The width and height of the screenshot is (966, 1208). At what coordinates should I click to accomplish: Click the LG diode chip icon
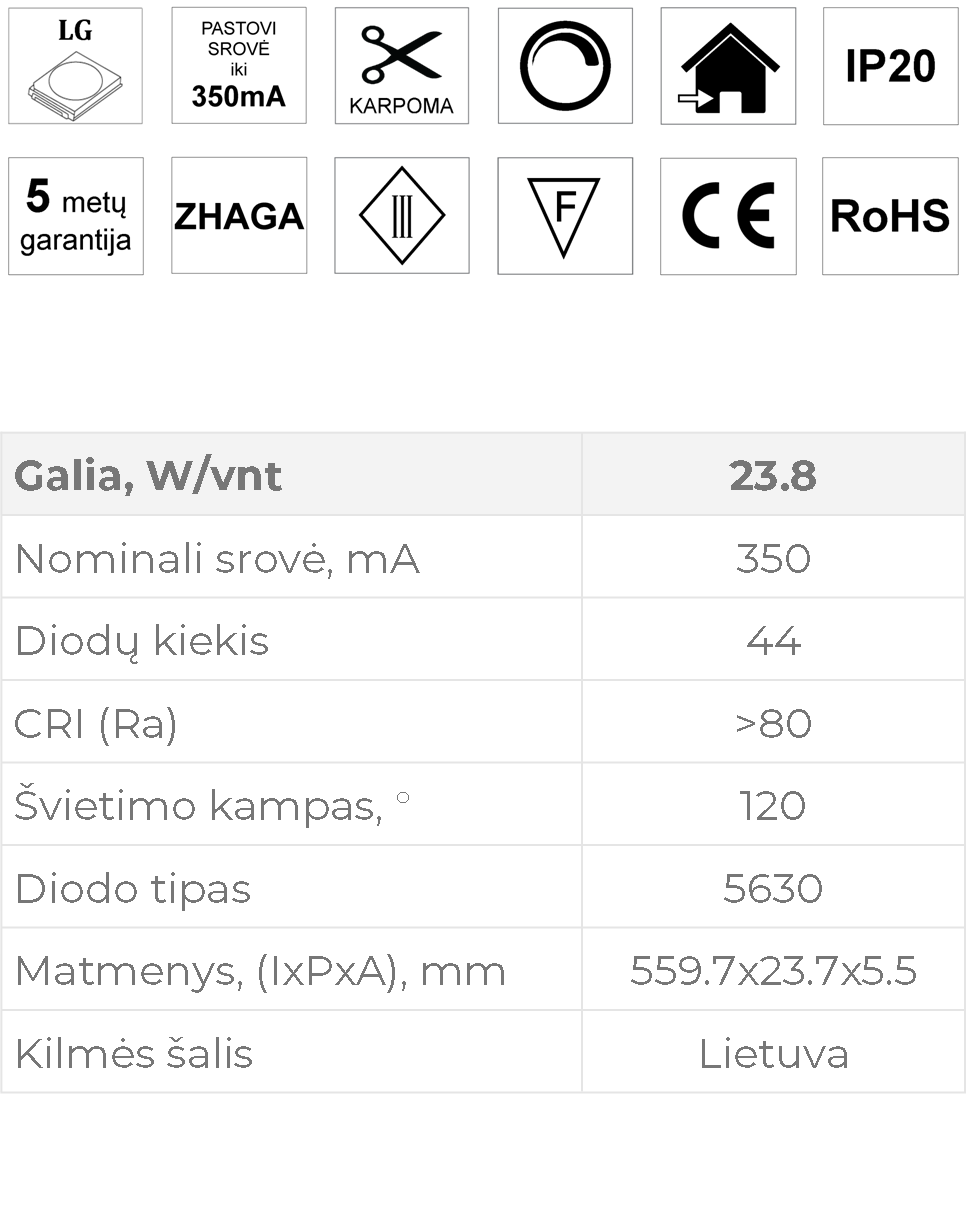(x=75, y=66)
